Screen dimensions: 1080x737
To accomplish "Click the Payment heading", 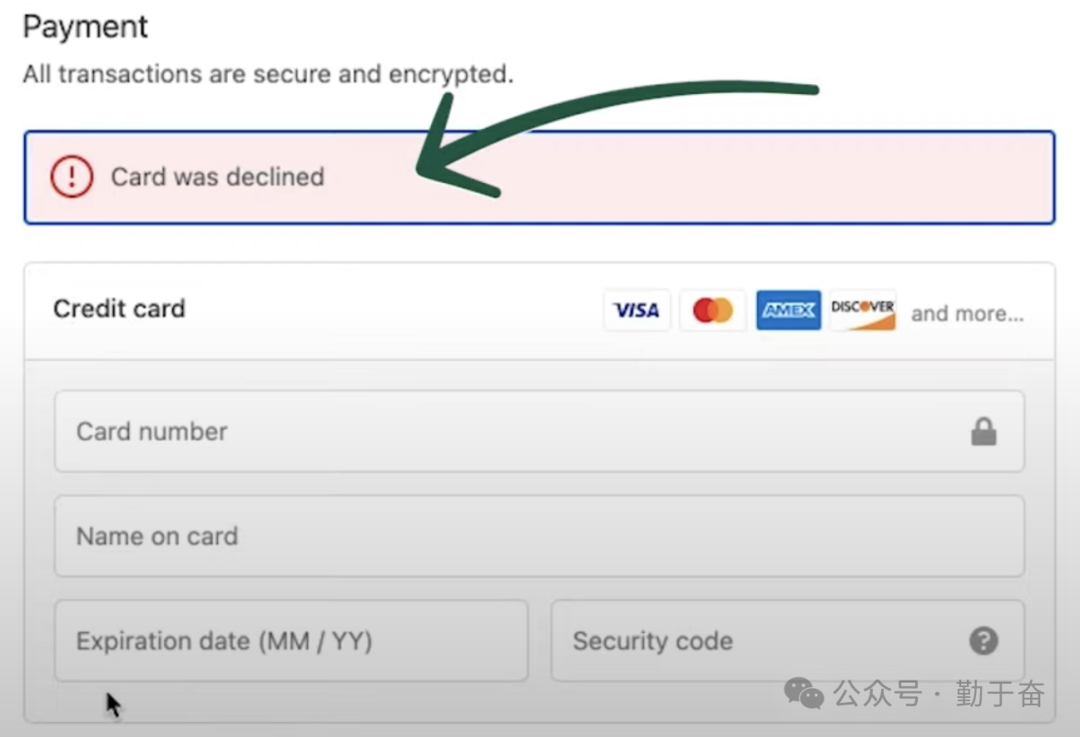I will tap(85, 27).
